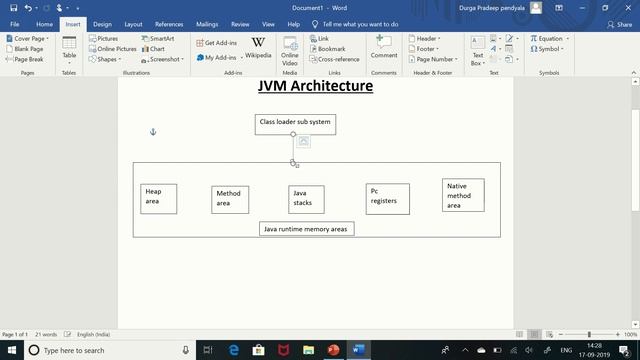This screenshot has width=640, height=360.
Task: Select the Java stacks box
Action: pos(306,199)
